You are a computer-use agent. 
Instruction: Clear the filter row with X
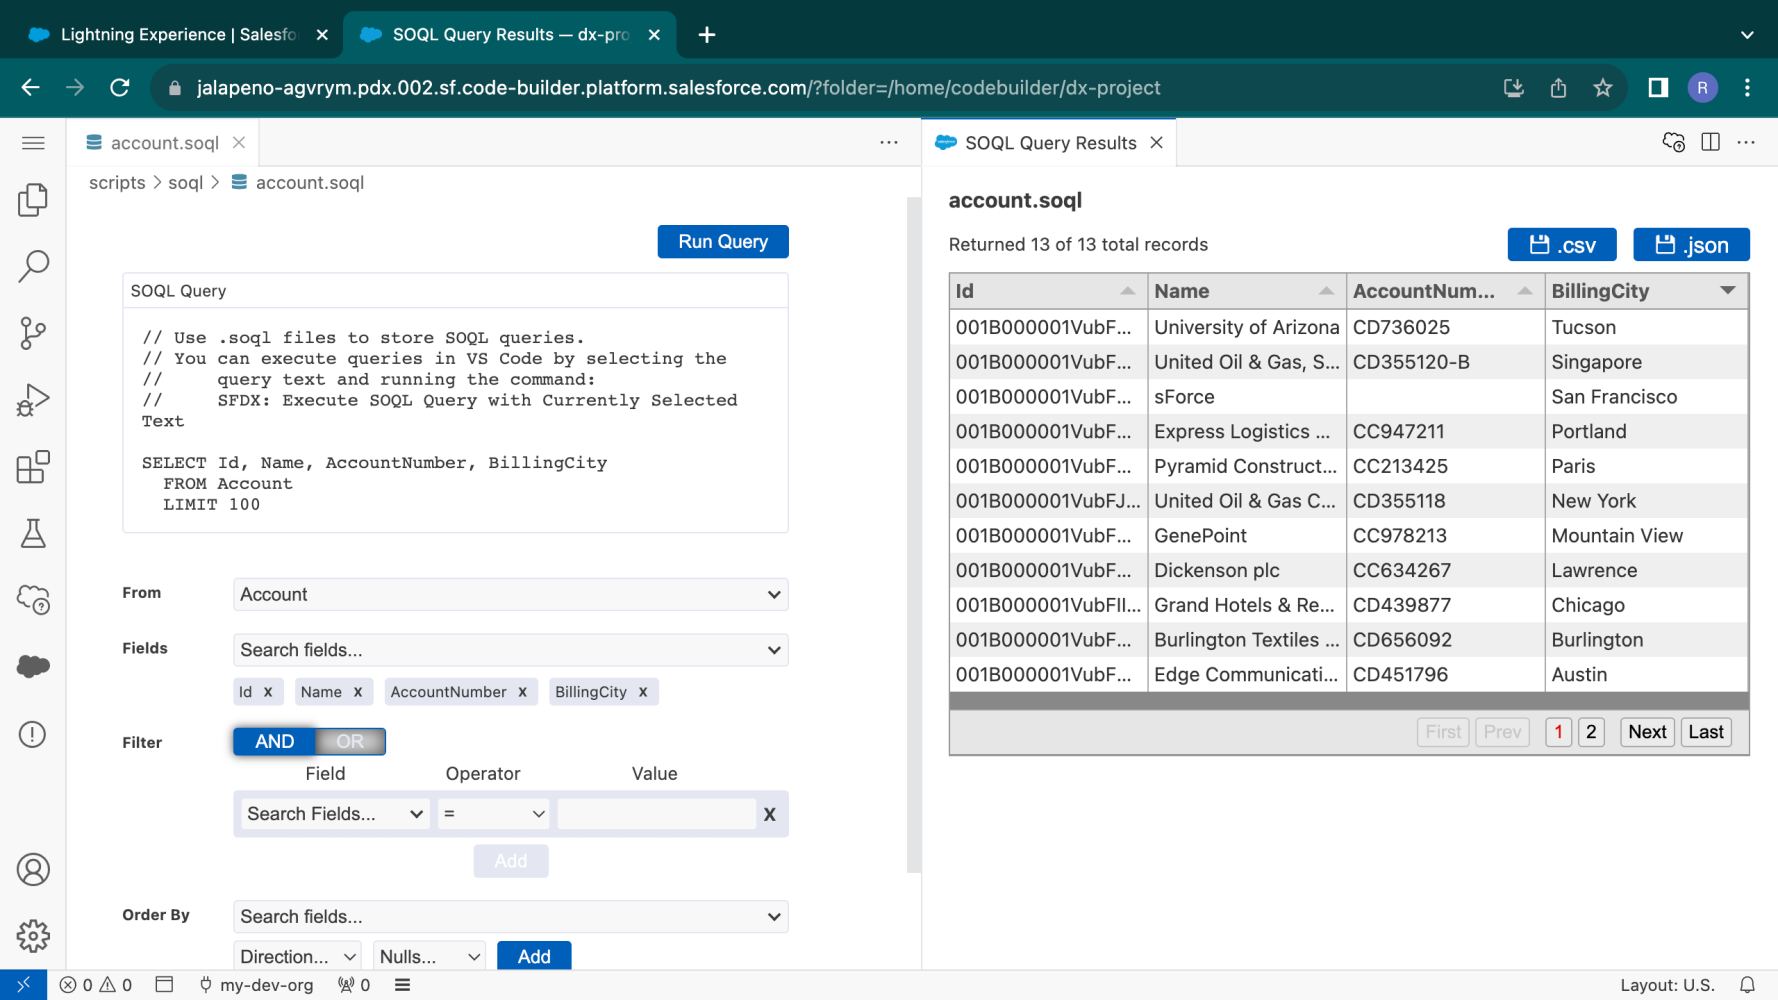coord(770,814)
